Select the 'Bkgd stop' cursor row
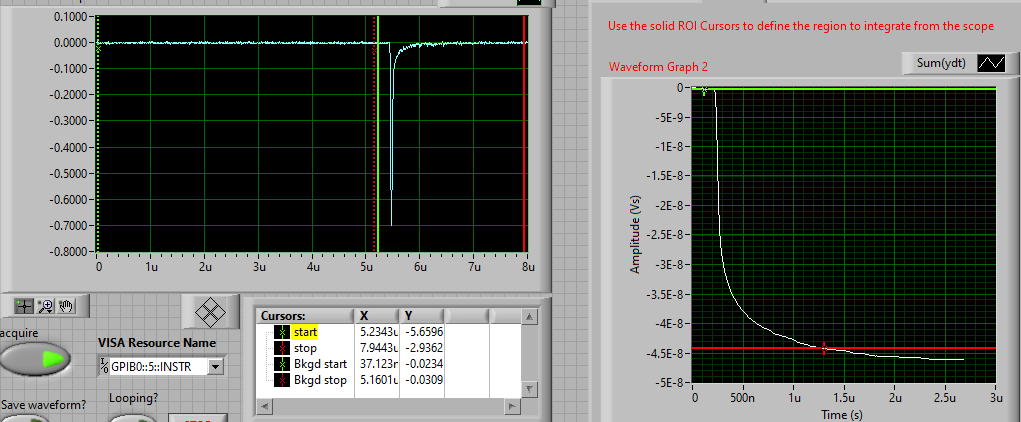The height and width of the screenshot is (422, 1021). pos(320,380)
